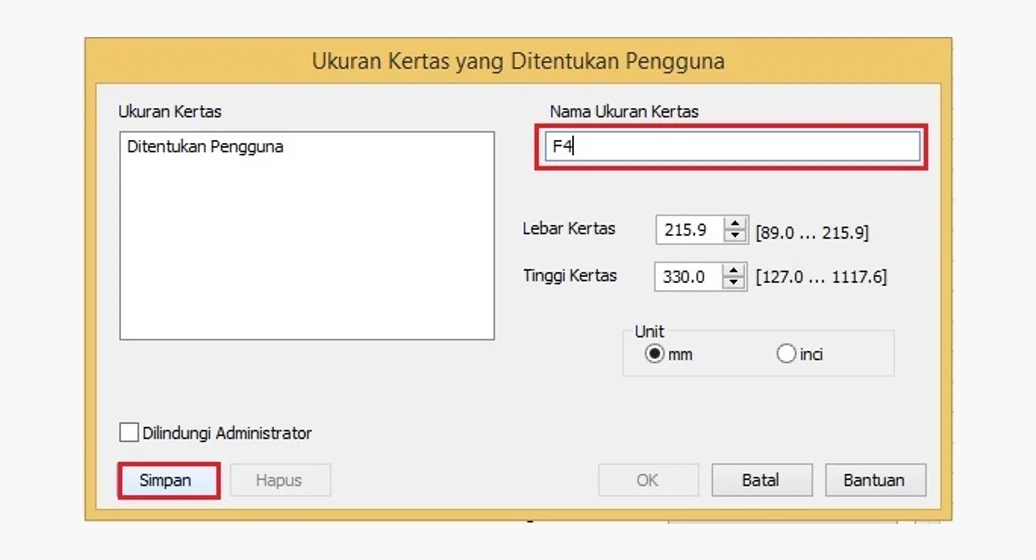Decrease Tinggi Kertas with down arrow
The height and width of the screenshot is (560, 1036).
pos(733,283)
